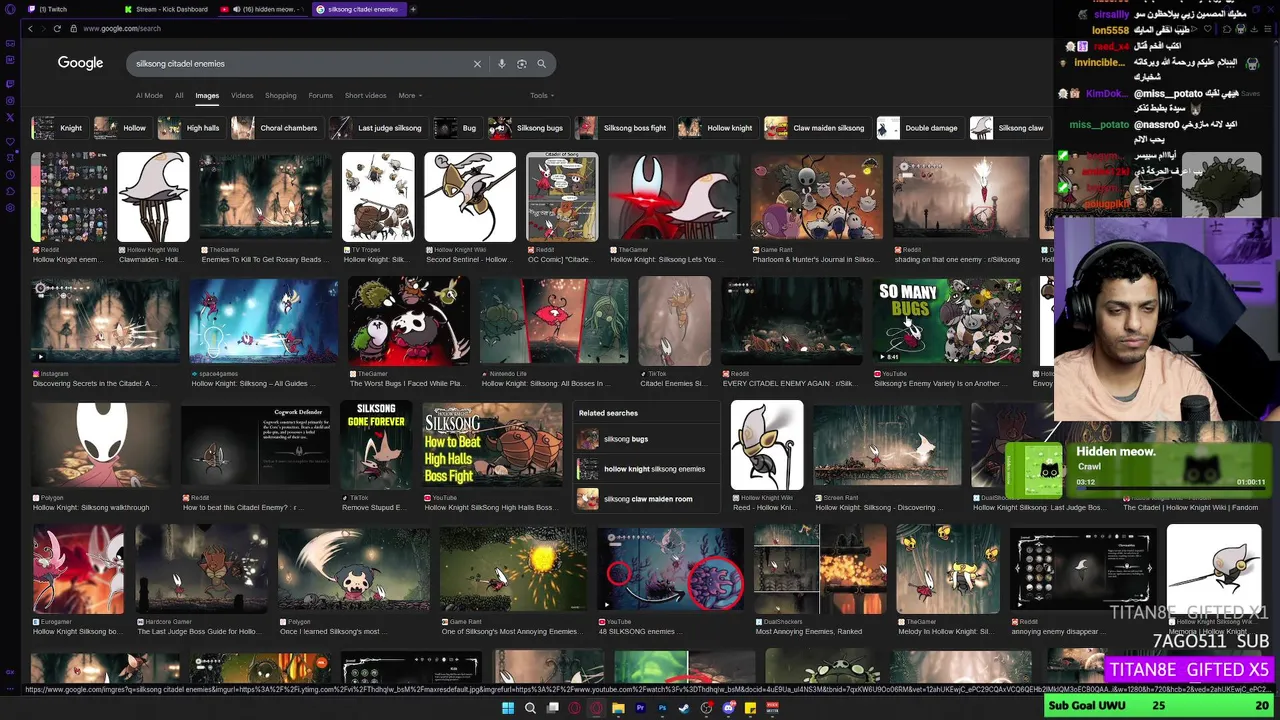Submit query with magnifier search icon

pyautogui.click(x=542, y=64)
